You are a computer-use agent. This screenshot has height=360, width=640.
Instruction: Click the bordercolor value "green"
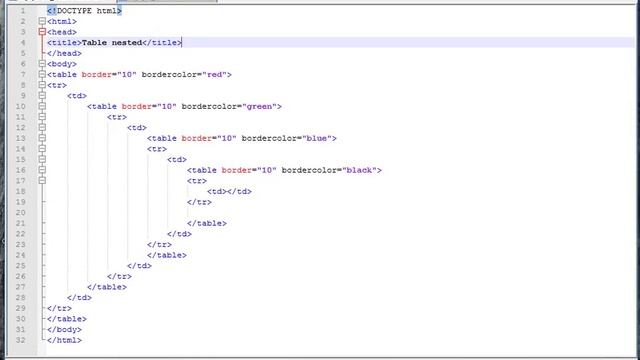point(259,106)
